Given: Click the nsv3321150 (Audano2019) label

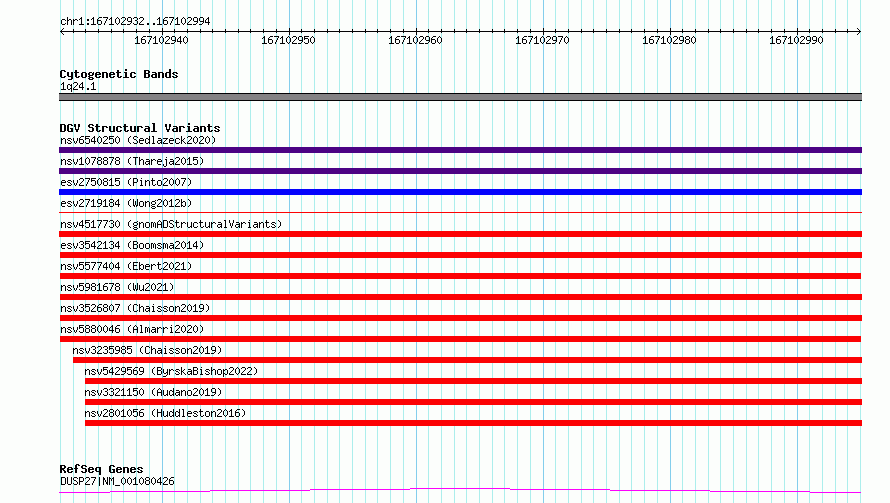Looking at the screenshot, I should click(153, 392).
